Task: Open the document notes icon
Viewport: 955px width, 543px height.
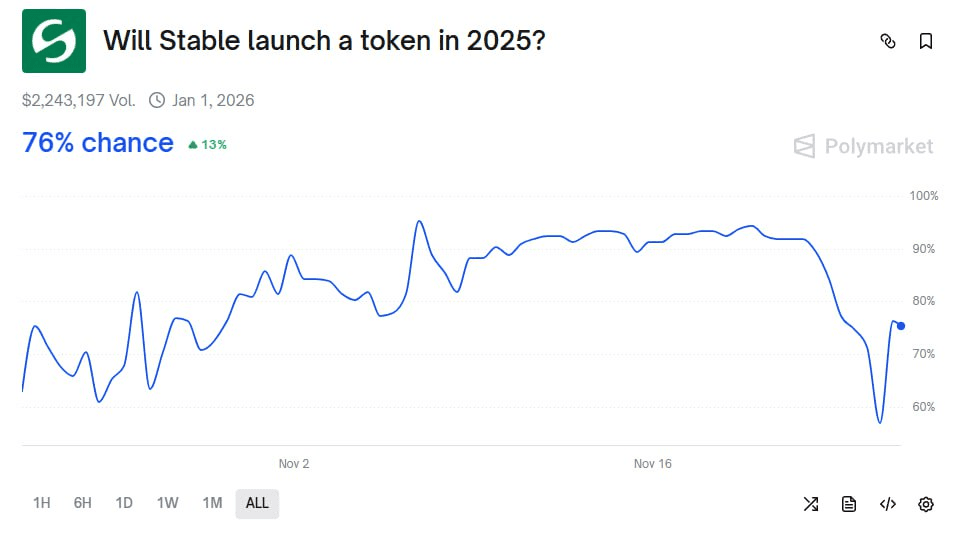Action: (849, 504)
